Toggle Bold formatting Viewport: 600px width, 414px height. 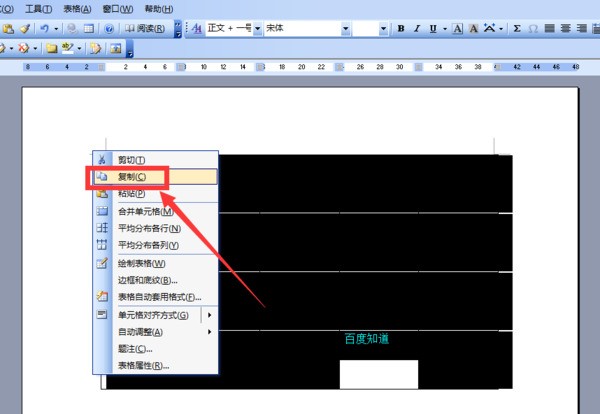click(x=401, y=29)
